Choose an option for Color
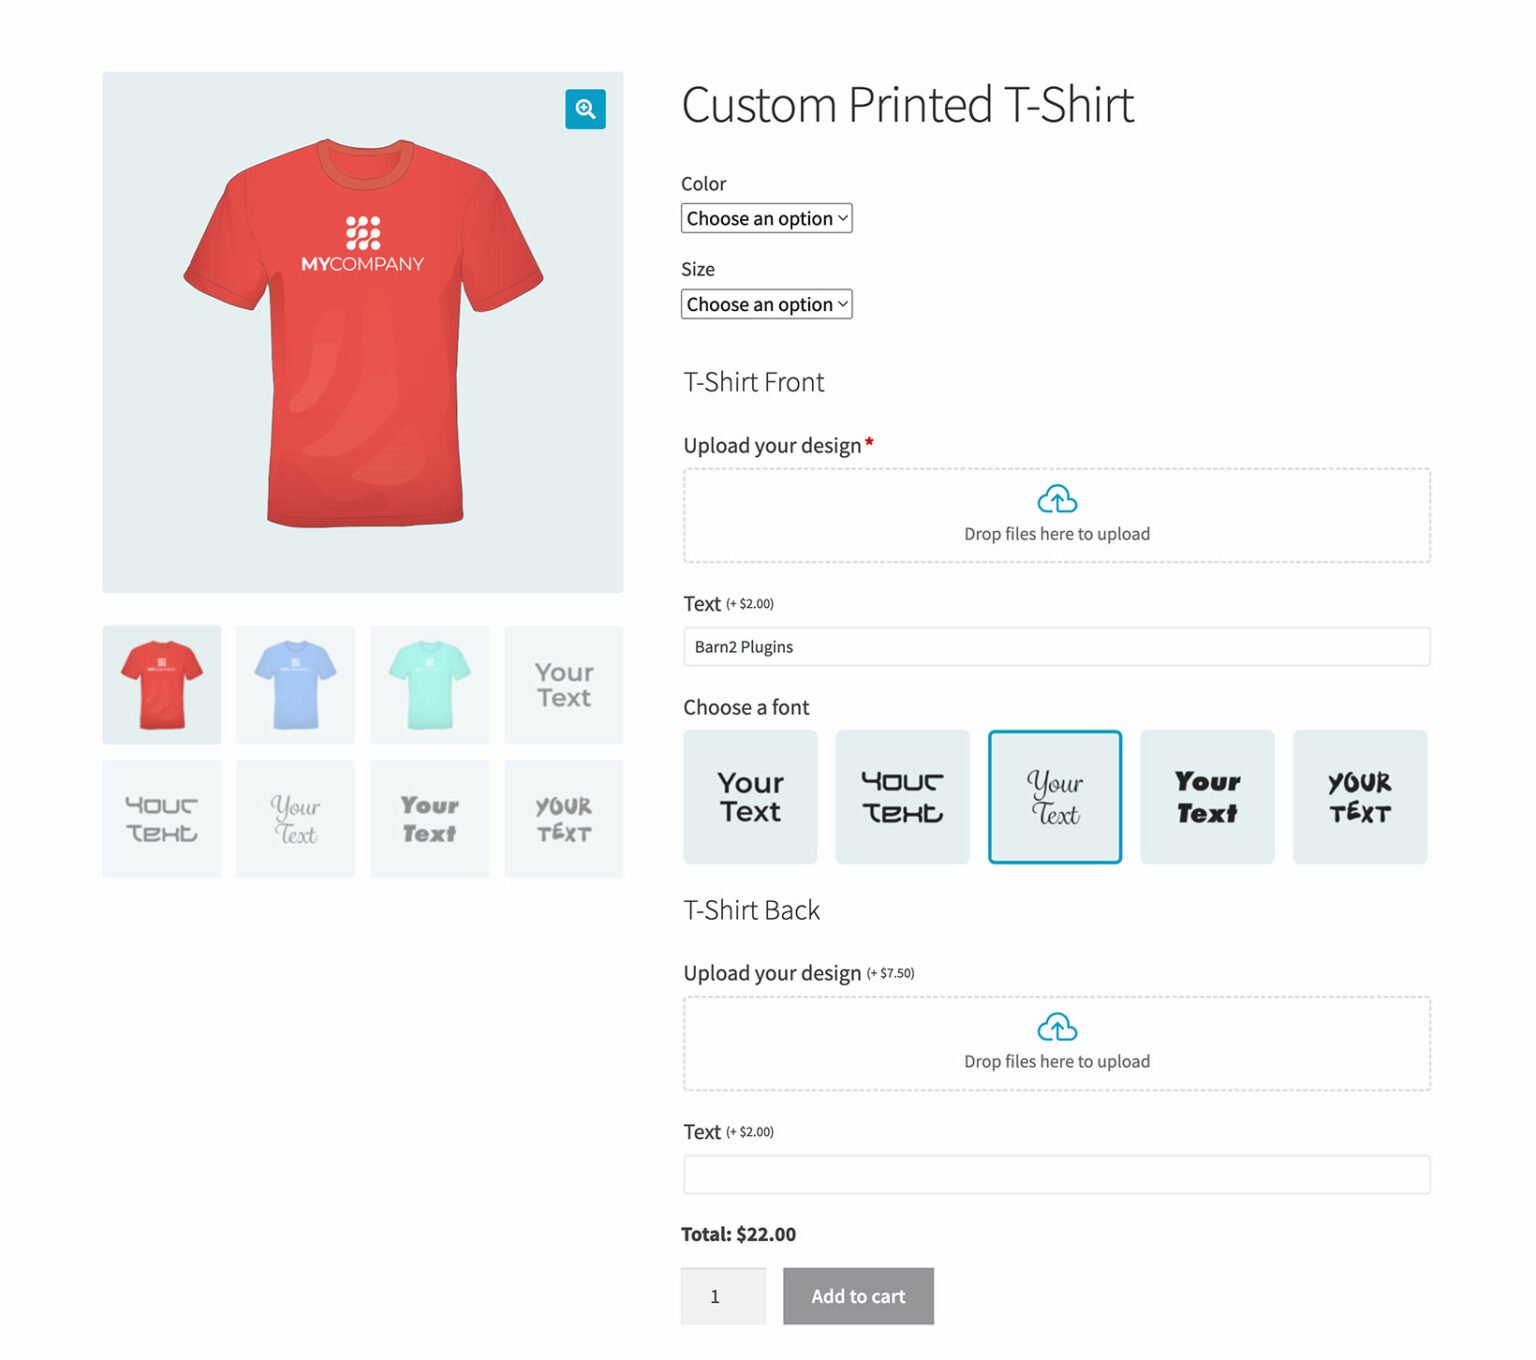Screen dimensions: 1536x1360 click(766, 218)
